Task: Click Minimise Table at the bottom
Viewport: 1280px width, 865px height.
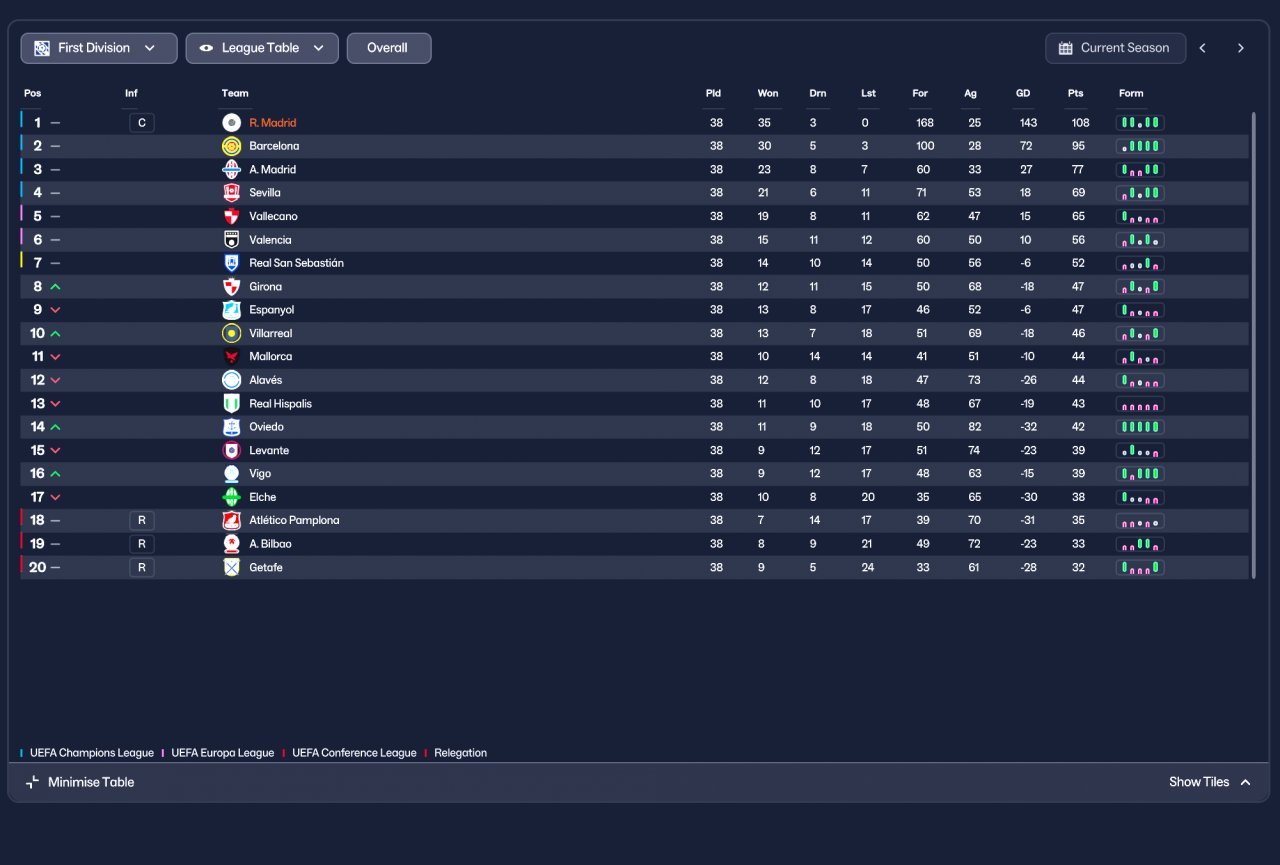Action: 80,782
